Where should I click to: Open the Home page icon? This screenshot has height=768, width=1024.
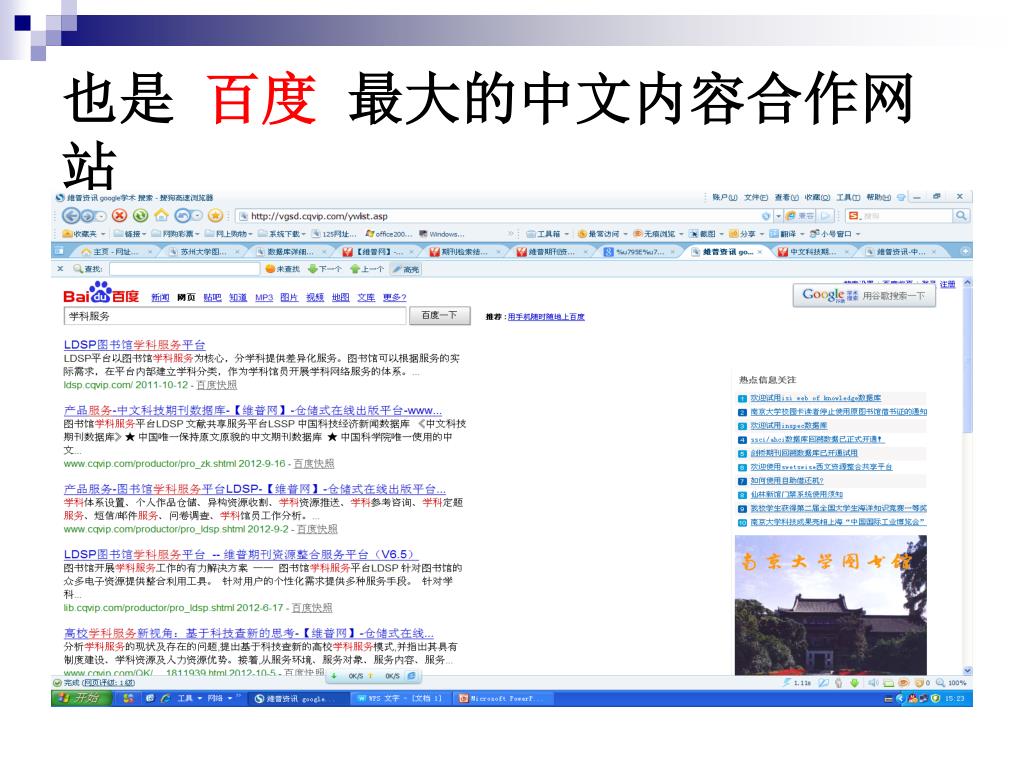(x=161, y=216)
